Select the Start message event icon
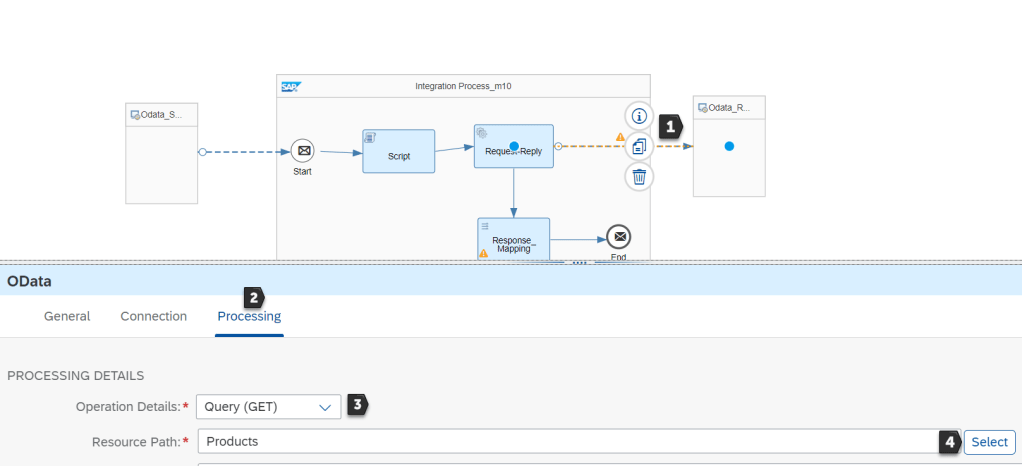This screenshot has width=1022, height=466. click(x=303, y=151)
